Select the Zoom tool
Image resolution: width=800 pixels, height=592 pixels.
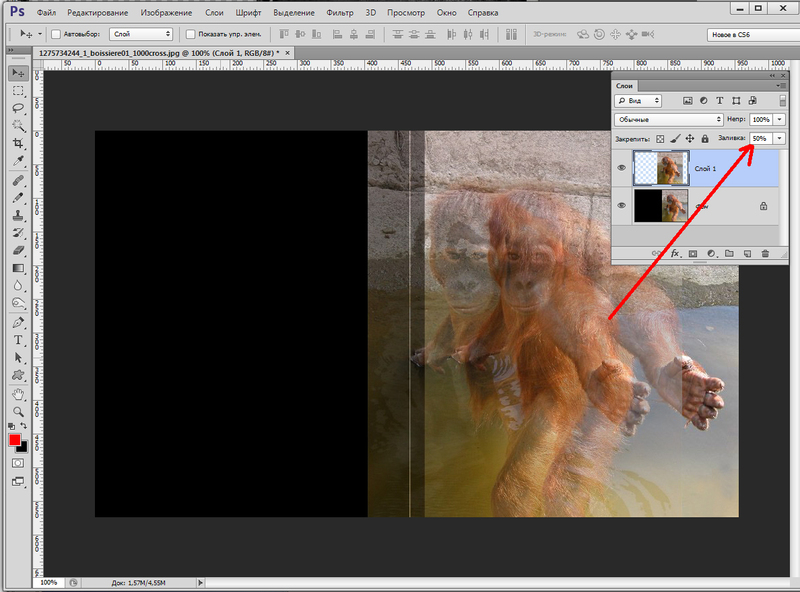18,411
